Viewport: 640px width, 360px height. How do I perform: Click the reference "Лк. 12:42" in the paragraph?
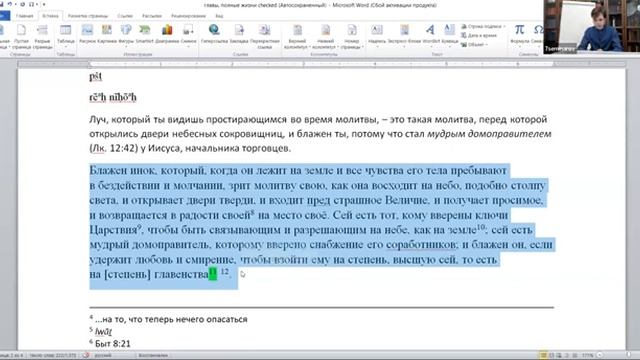(113, 148)
